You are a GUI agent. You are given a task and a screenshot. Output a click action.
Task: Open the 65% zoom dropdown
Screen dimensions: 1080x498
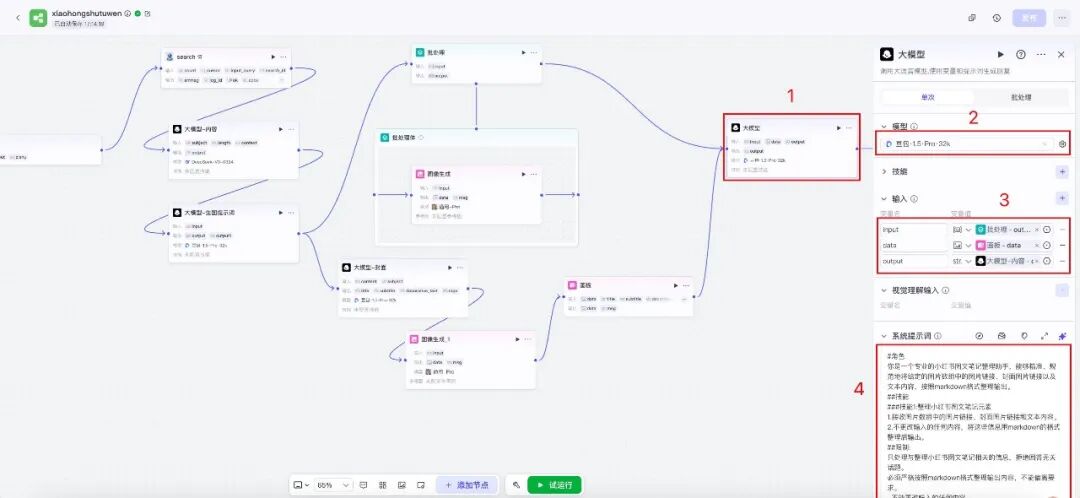click(334, 485)
